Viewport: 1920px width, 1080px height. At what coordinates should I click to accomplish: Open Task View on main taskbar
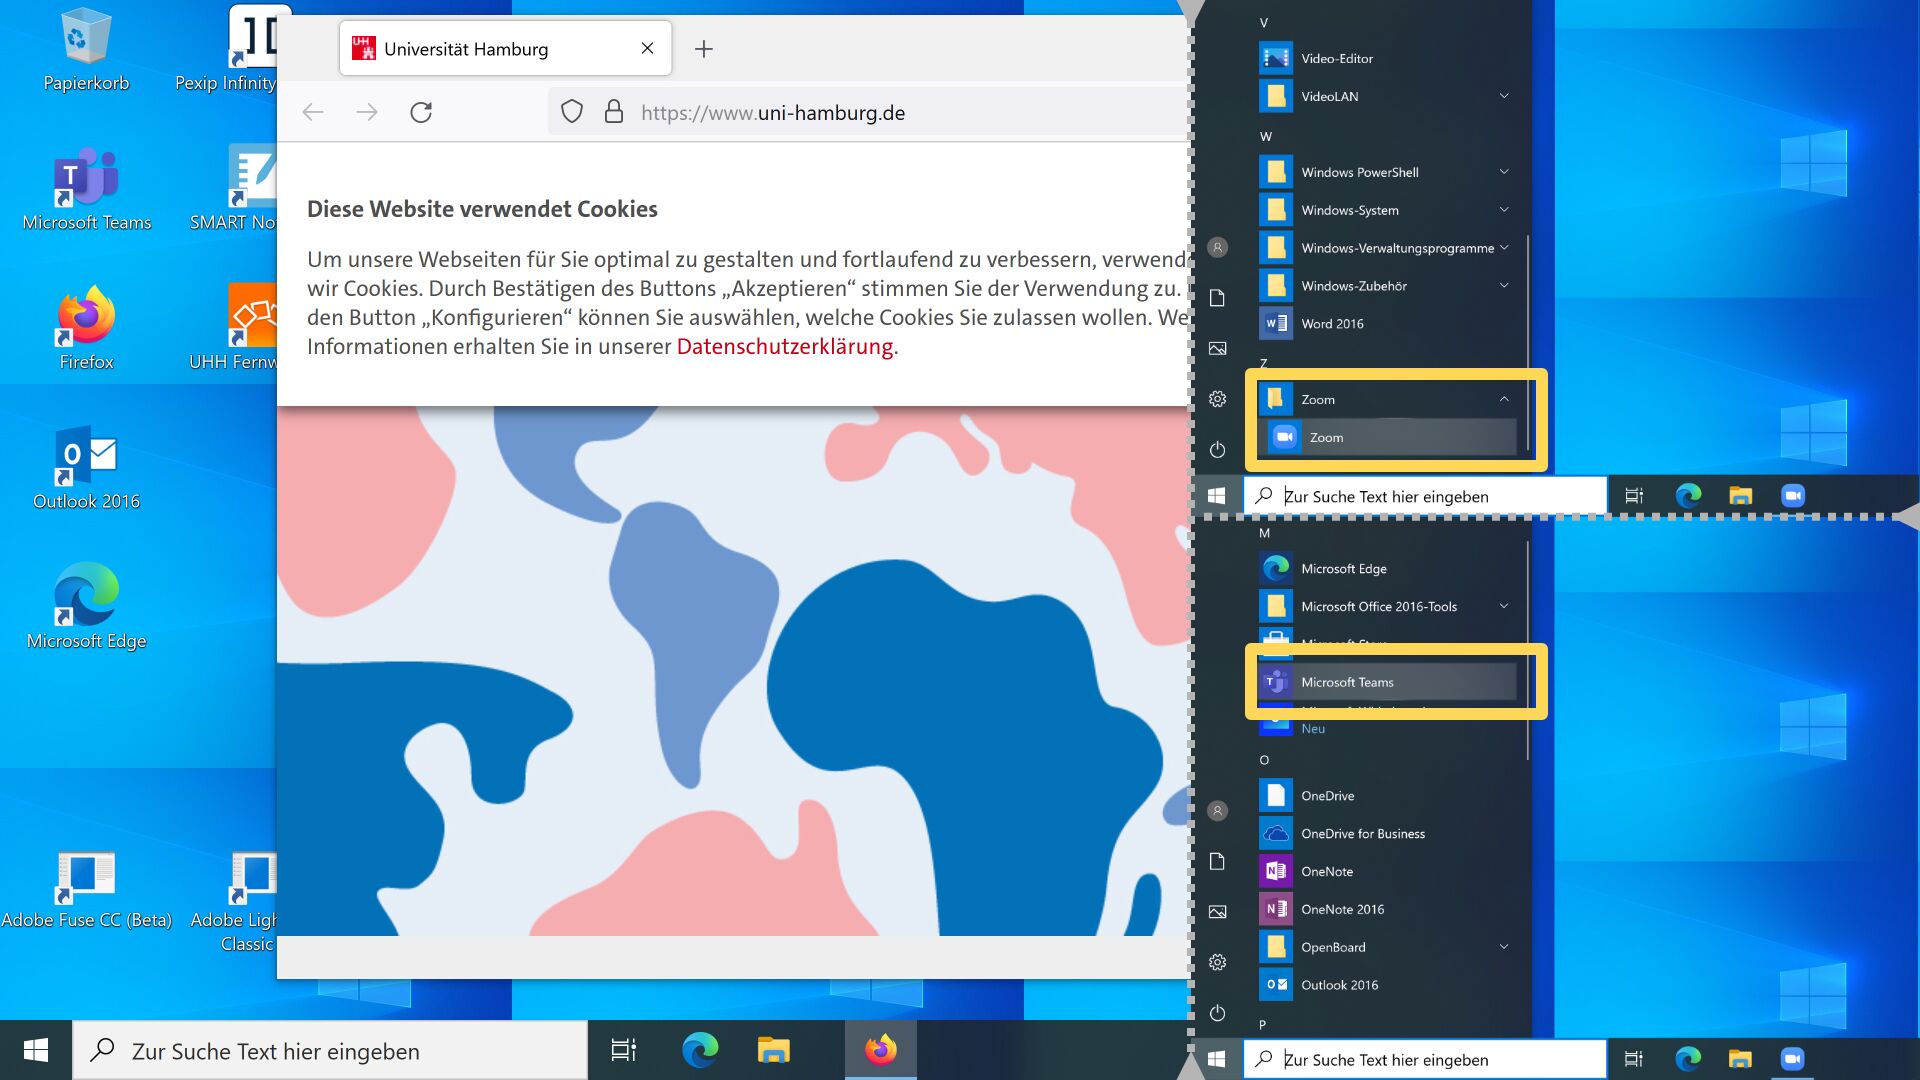pyautogui.click(x=624, y=1050)
